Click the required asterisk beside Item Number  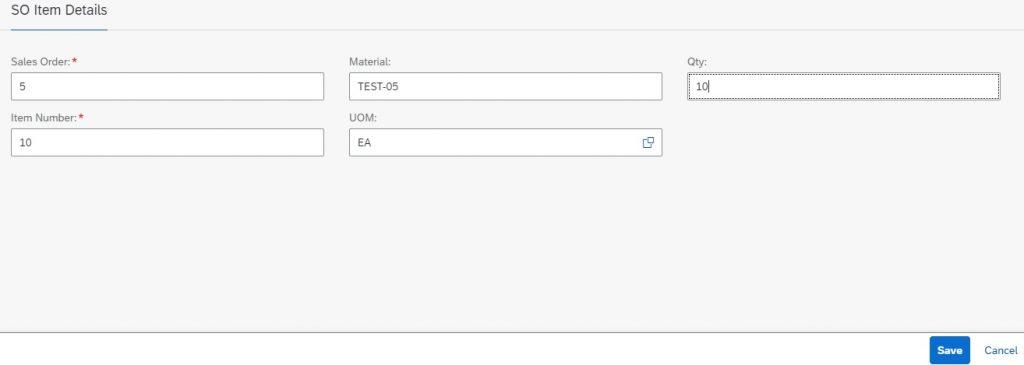click(81, 116)
